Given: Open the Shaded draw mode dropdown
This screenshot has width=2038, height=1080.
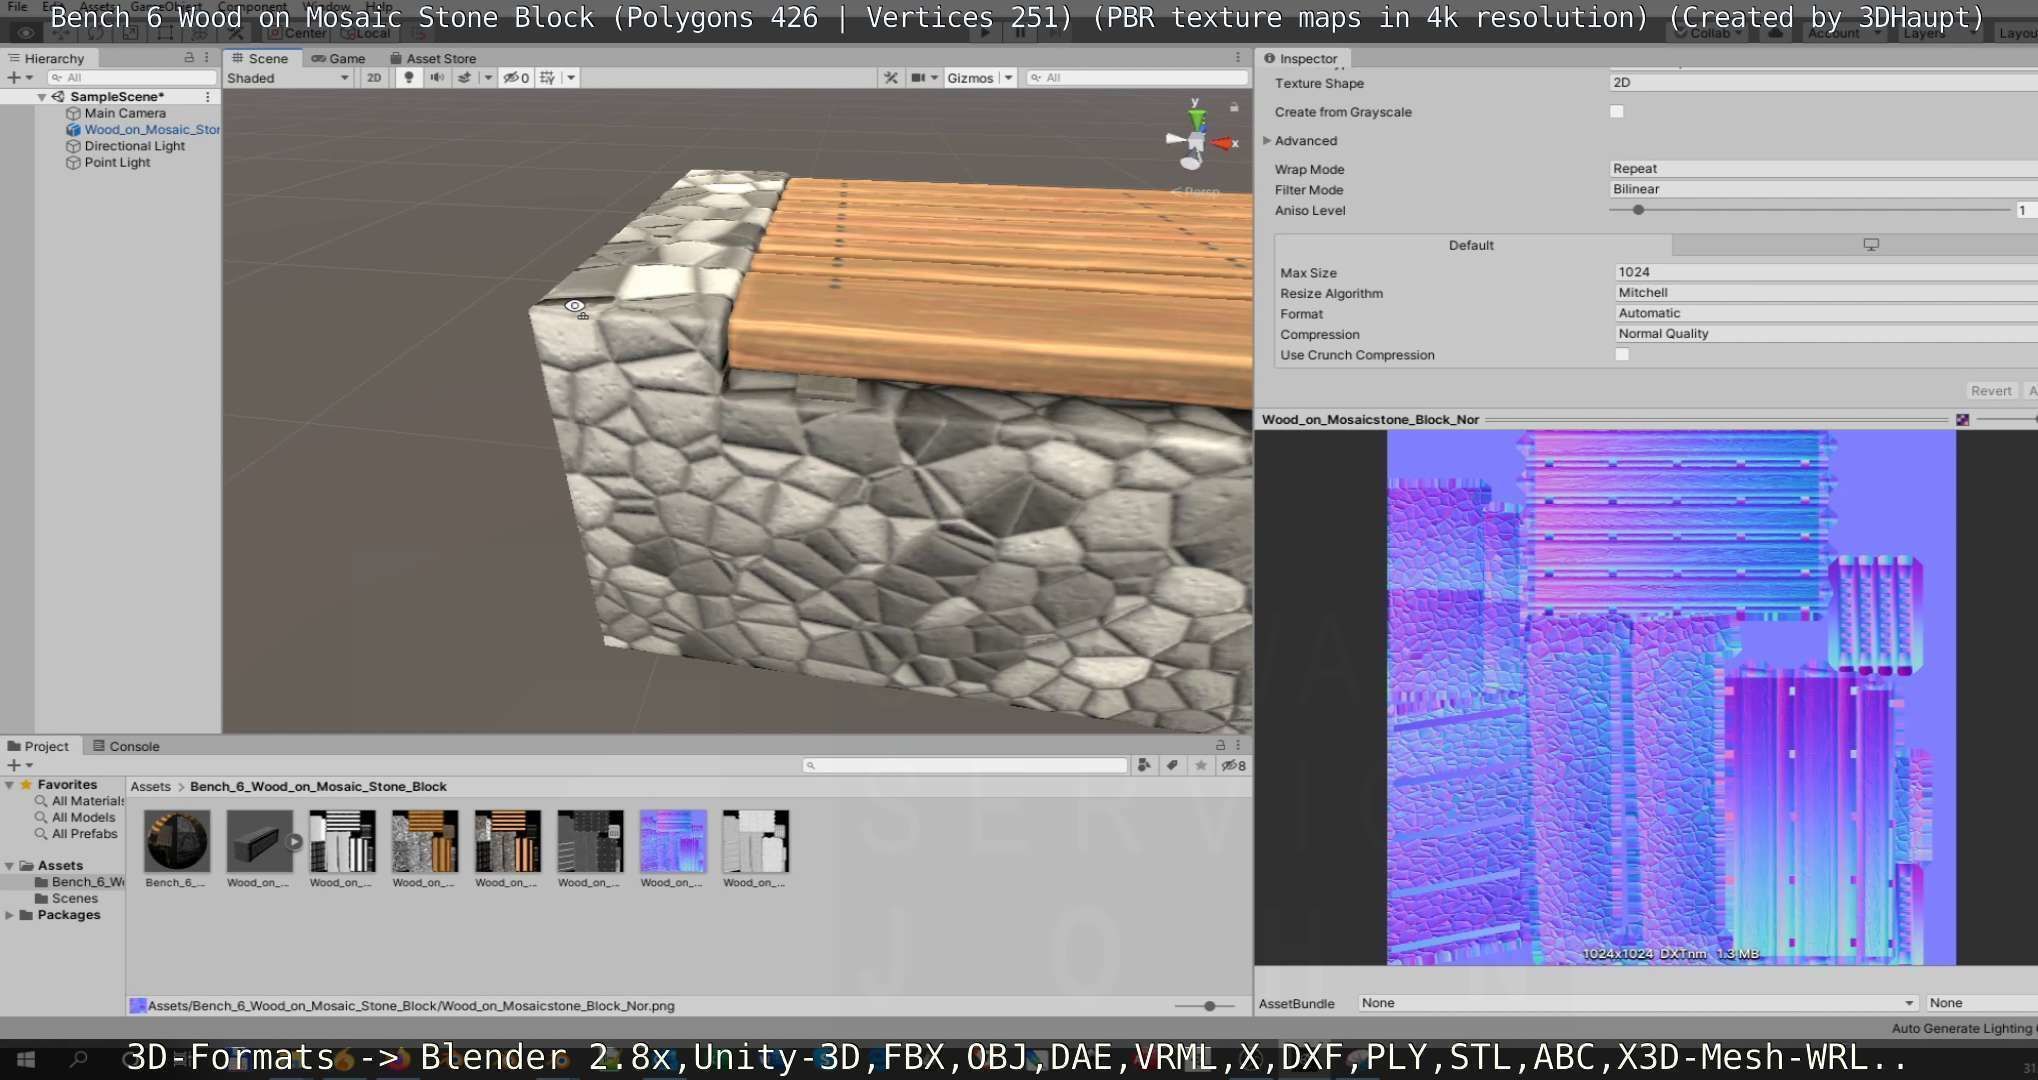Looking at the screenshot, I should point(288,78).
